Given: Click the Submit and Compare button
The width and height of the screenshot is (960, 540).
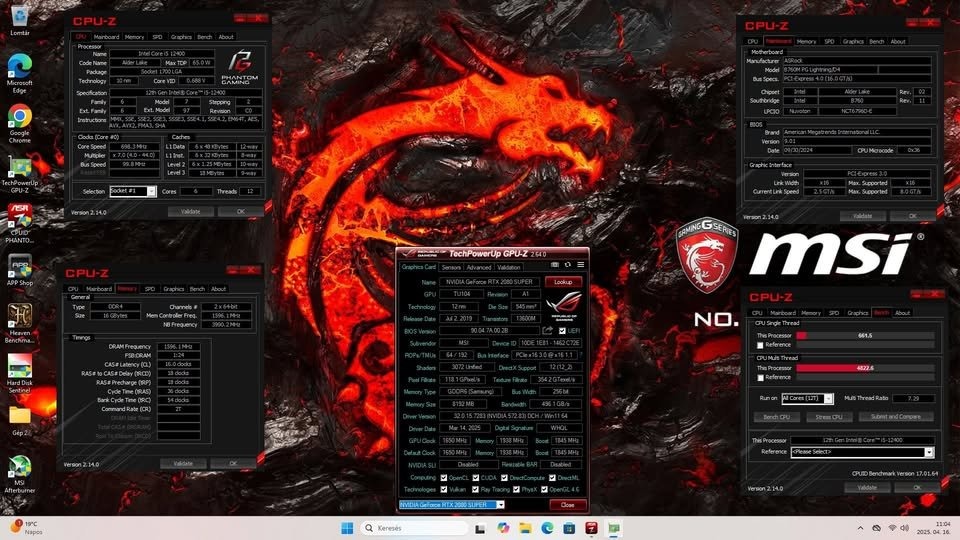Looking at the screenshot, I should point(896,417).
